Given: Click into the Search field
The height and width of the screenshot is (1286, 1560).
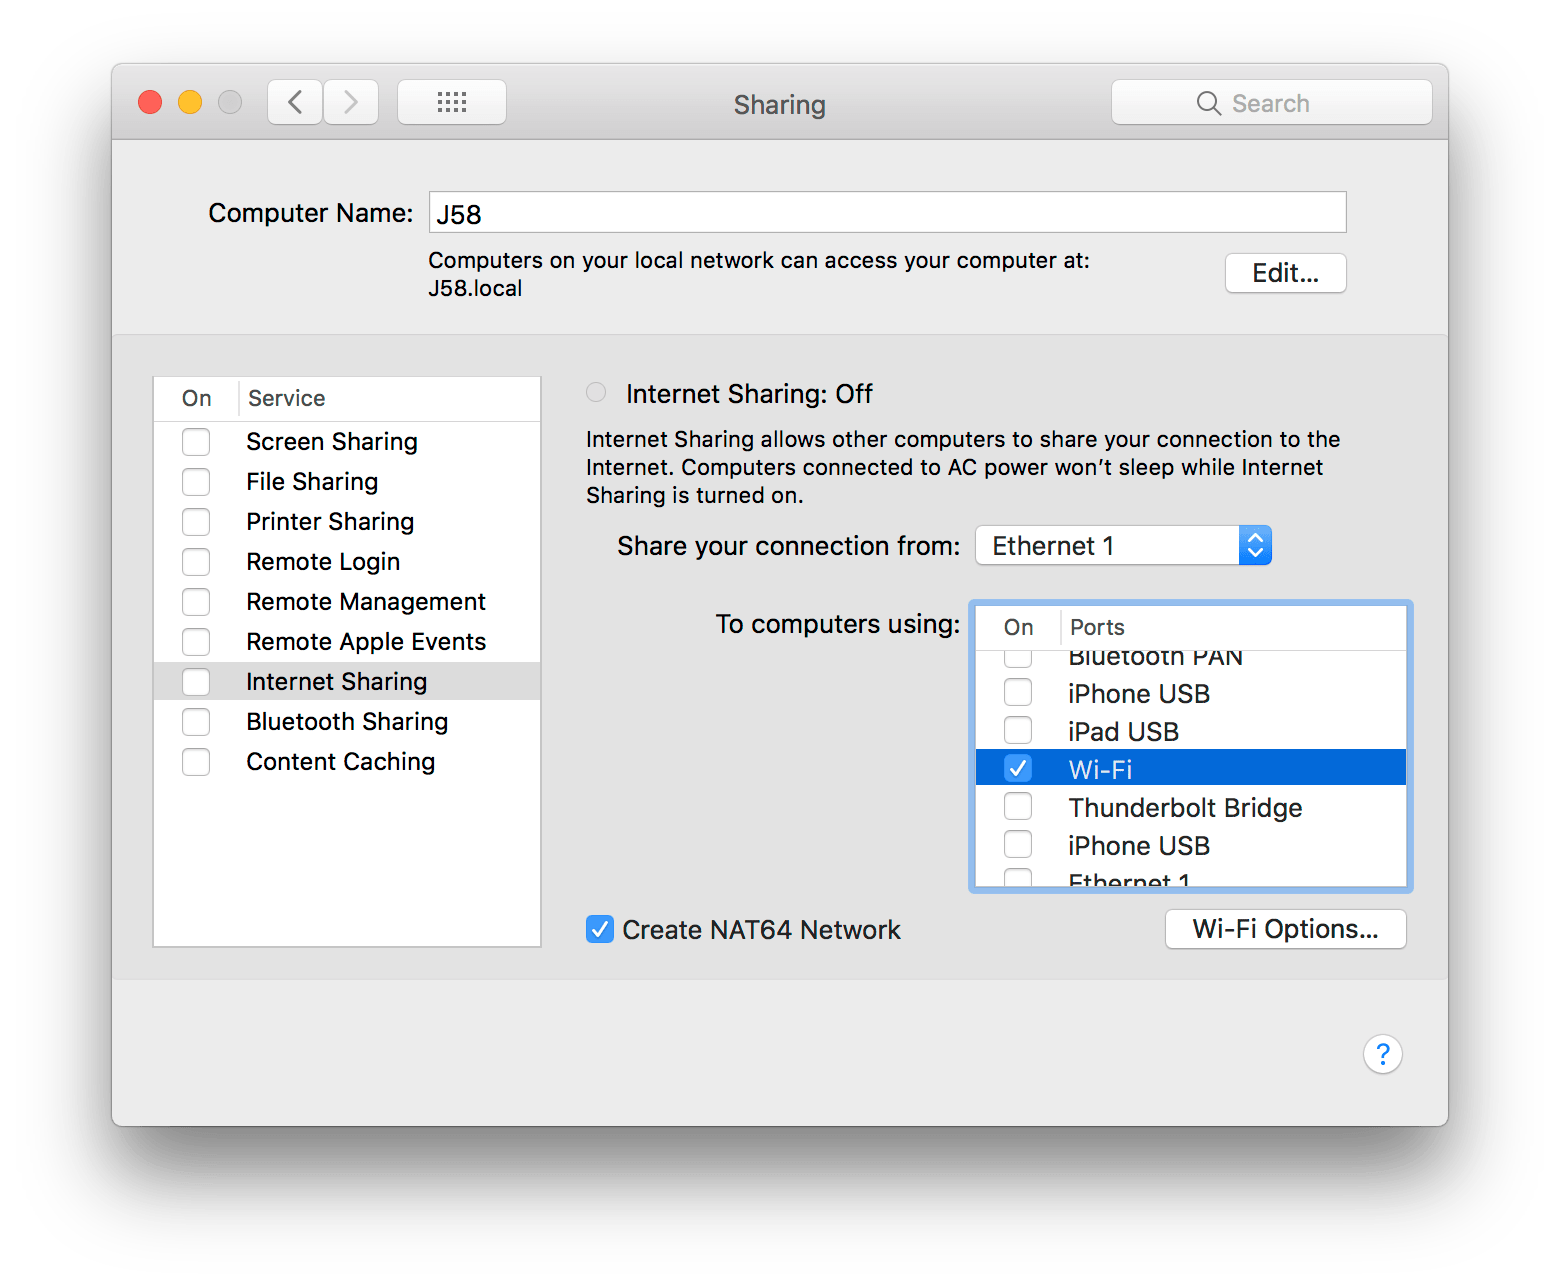Looking at the screenshot, I should [1271, 103].
